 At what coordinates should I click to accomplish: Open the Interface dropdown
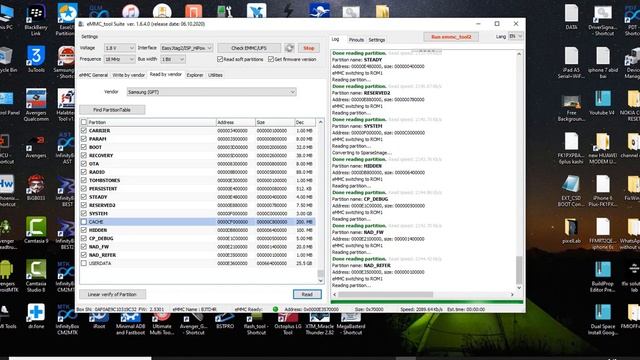[187, 48]
